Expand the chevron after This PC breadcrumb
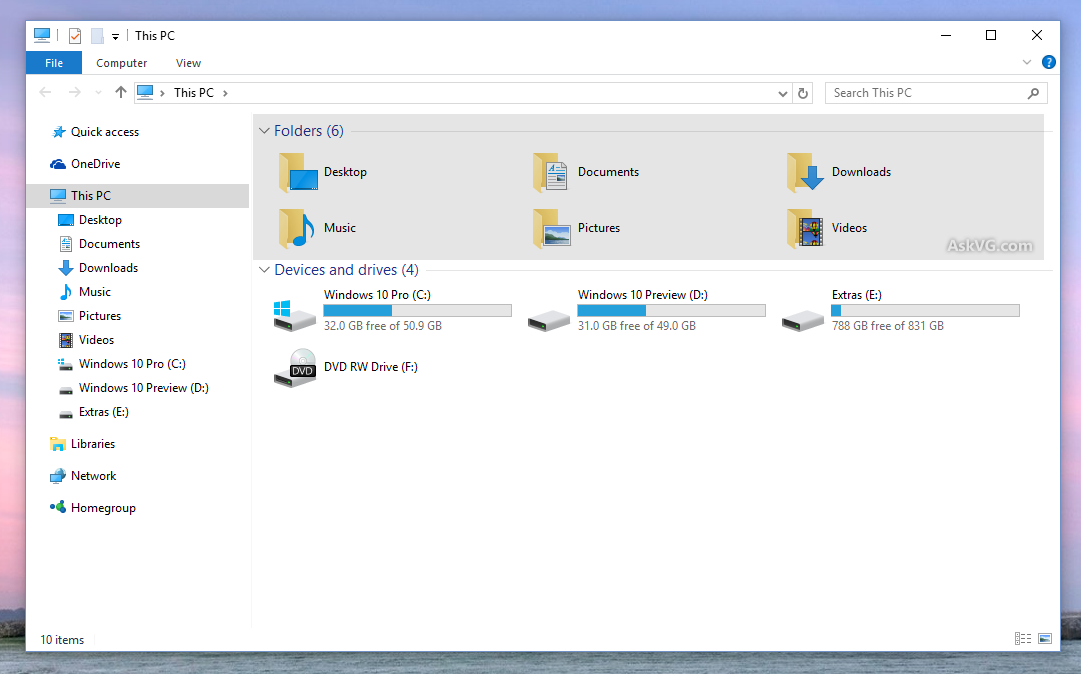This screenshot has height=674, width=1081. click(225, 93)
